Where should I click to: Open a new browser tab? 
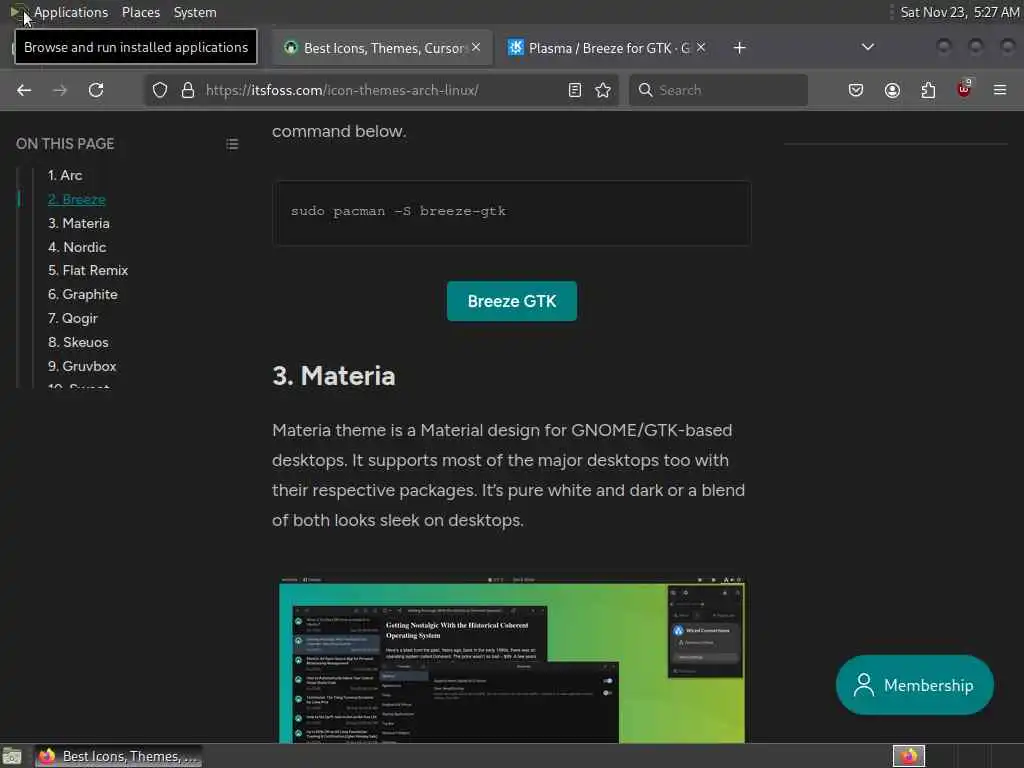[739, 48]
